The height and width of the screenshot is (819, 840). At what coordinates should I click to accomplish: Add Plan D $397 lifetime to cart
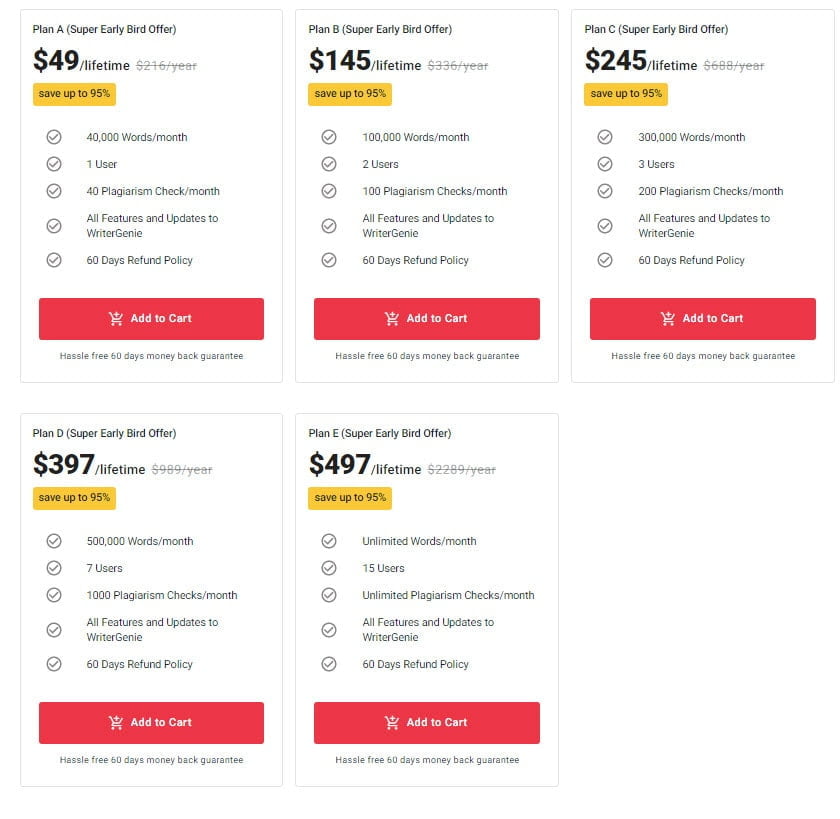click(x=151, y=723)
